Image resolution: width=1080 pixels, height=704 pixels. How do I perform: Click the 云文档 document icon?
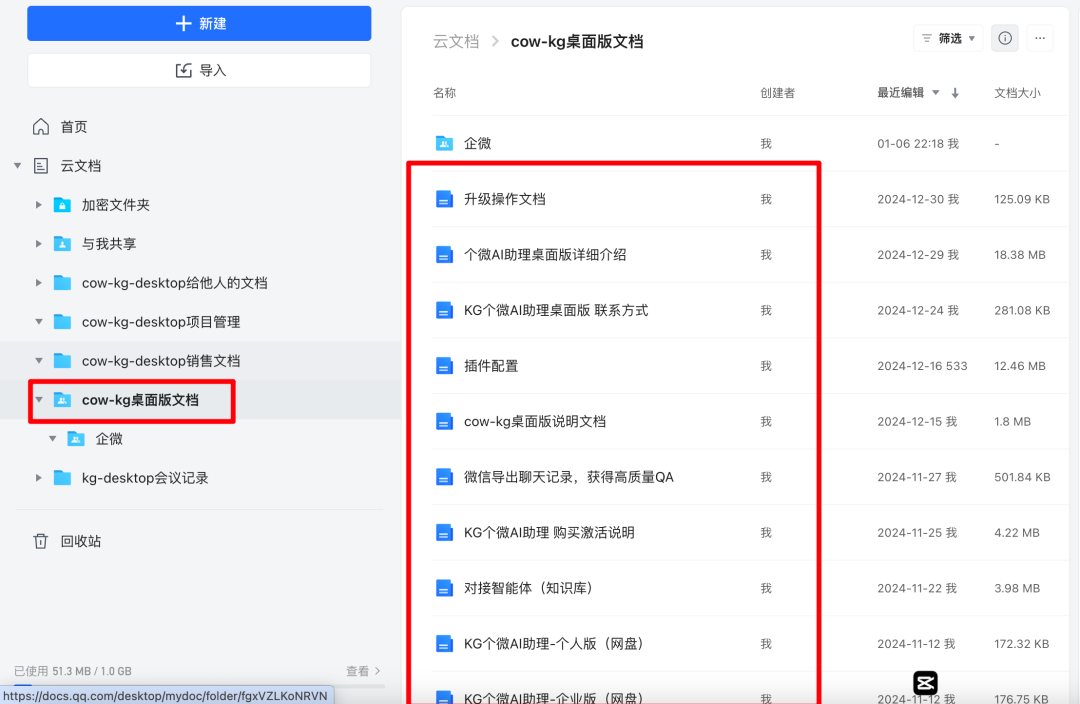coord(41,166)
